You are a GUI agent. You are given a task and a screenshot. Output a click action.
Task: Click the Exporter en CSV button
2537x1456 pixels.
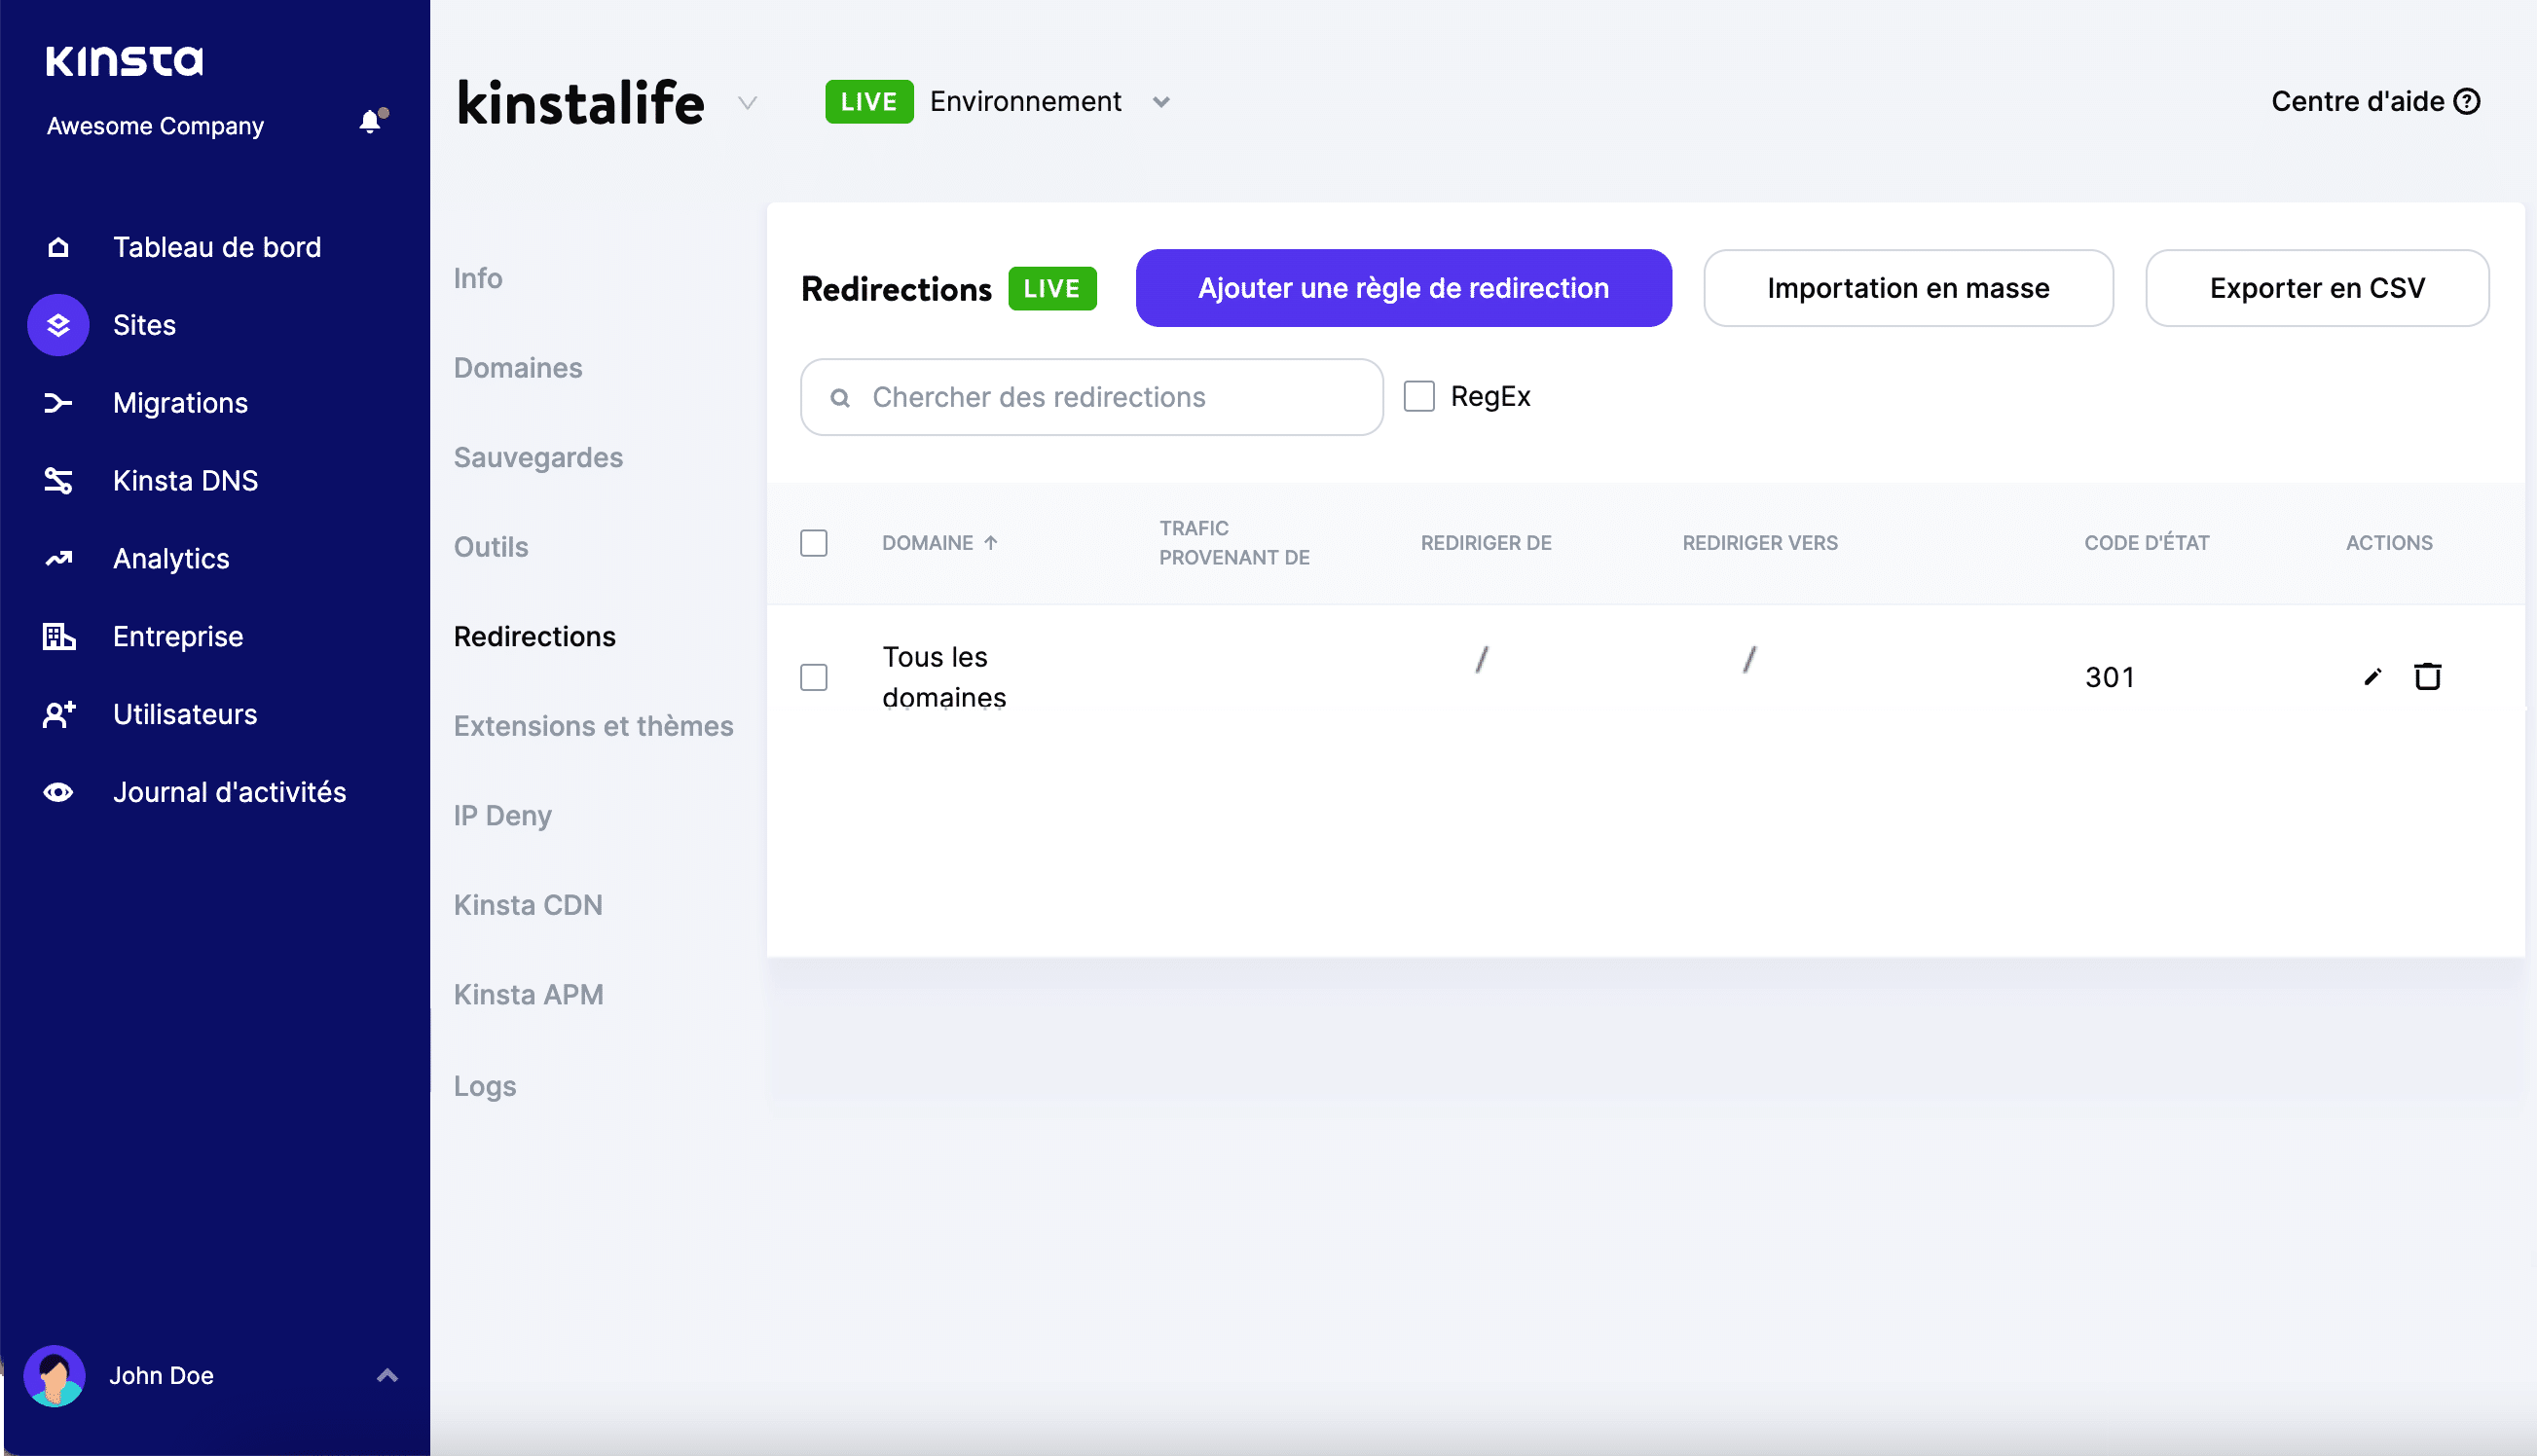[x=2316, y=287]
